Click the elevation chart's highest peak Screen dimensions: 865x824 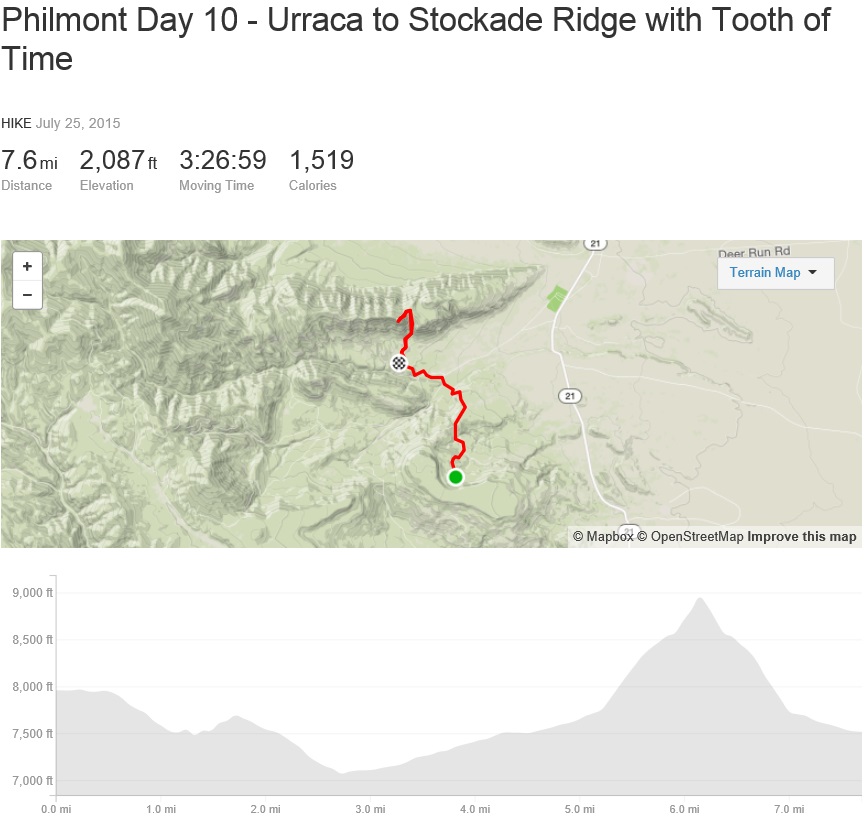pos(699,599)
